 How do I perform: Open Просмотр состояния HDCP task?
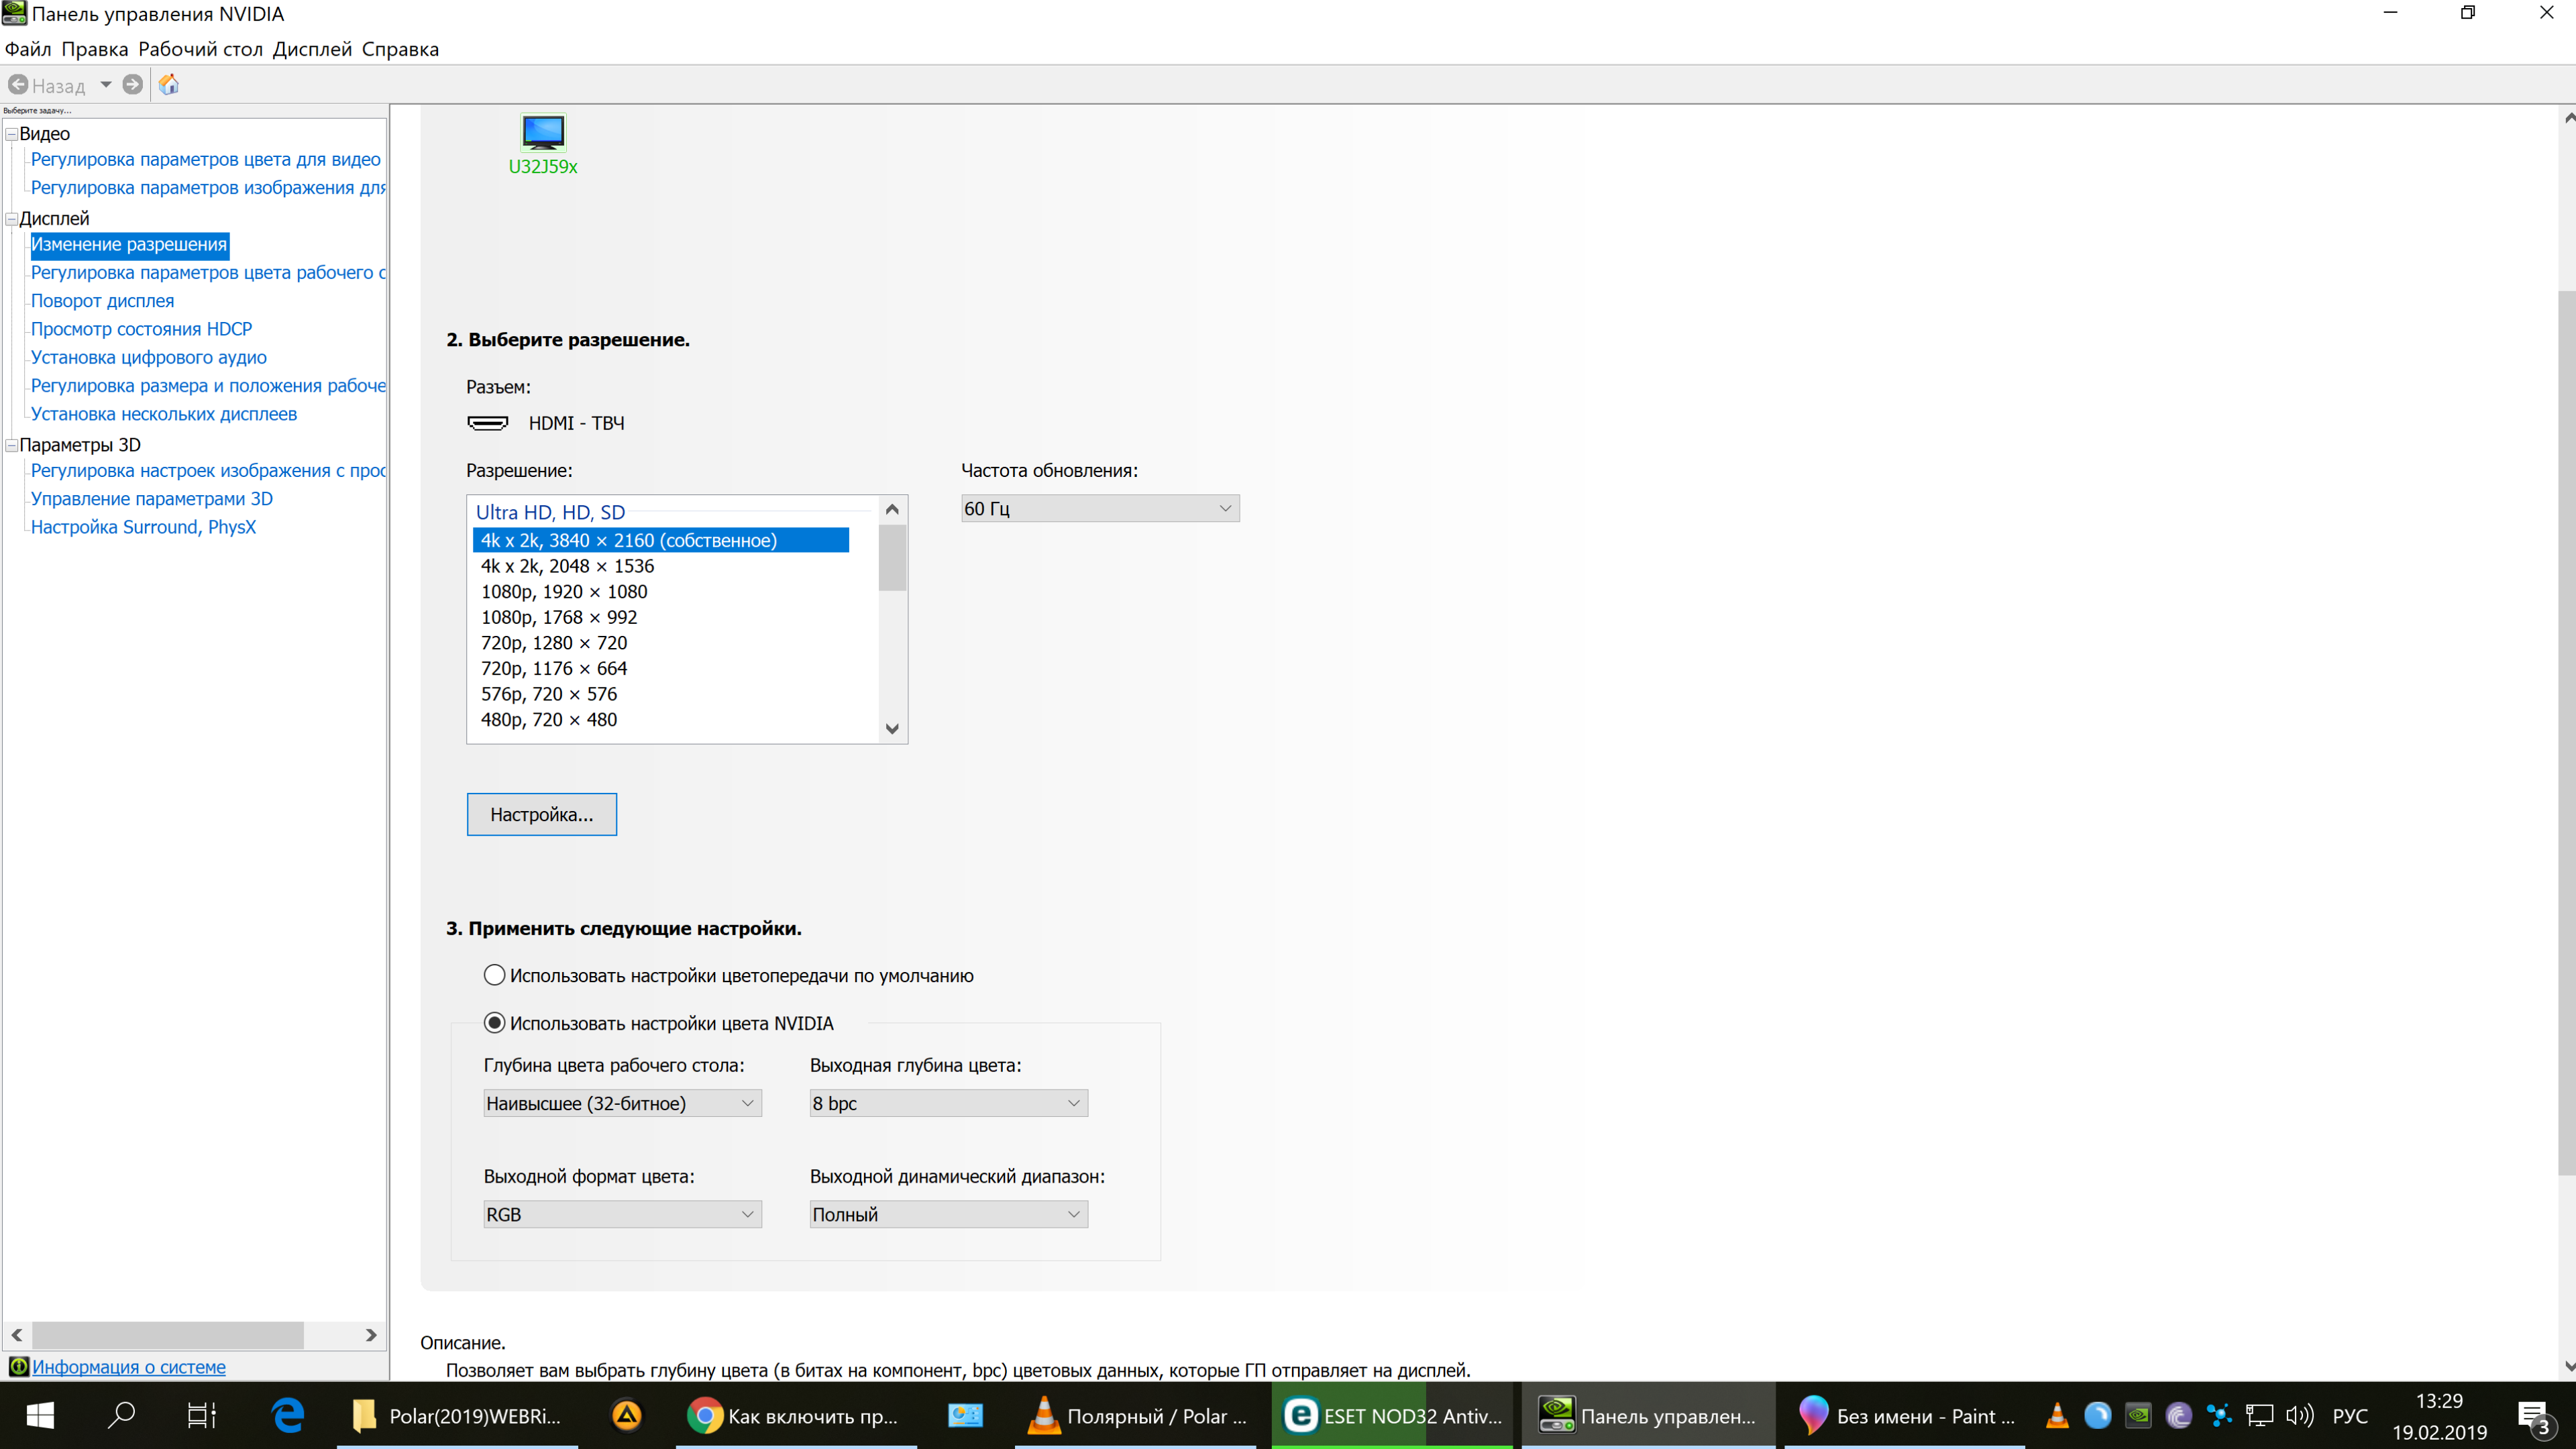(x=141, y=329)
